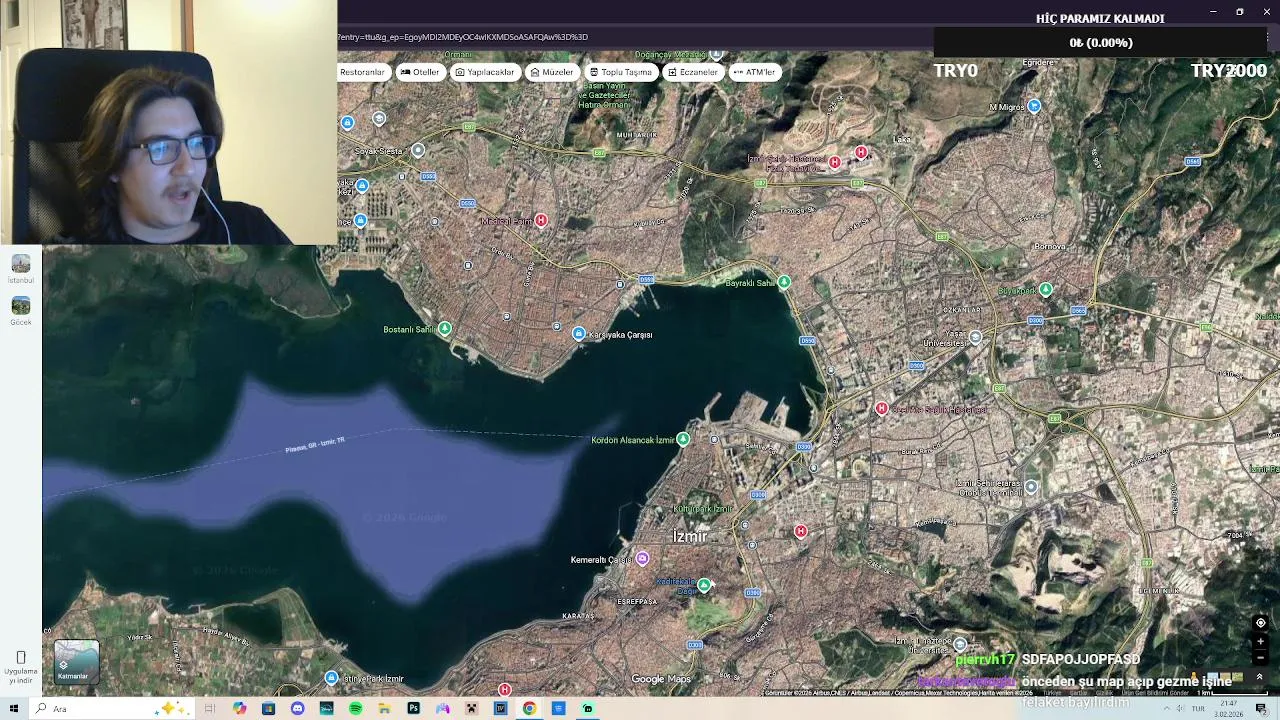The width and height of the screenshot is (1280, 720).
Task: Open Minecraft creeper icon in taskbar
Action: [x=471, y=708]
